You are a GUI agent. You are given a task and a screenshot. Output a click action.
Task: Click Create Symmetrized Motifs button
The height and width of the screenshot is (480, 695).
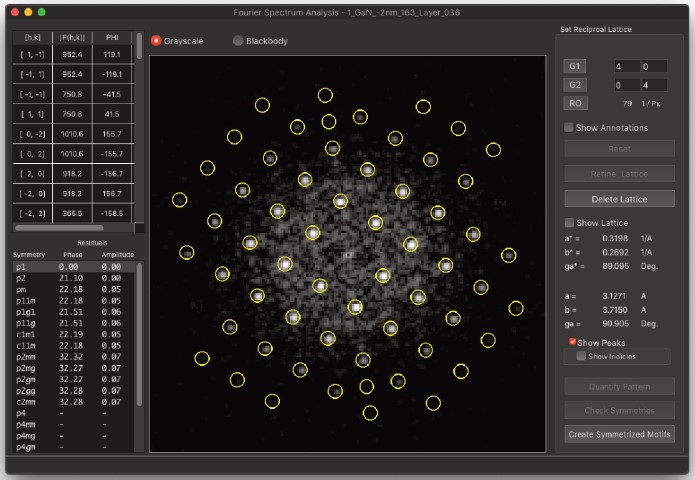(619, 434)
